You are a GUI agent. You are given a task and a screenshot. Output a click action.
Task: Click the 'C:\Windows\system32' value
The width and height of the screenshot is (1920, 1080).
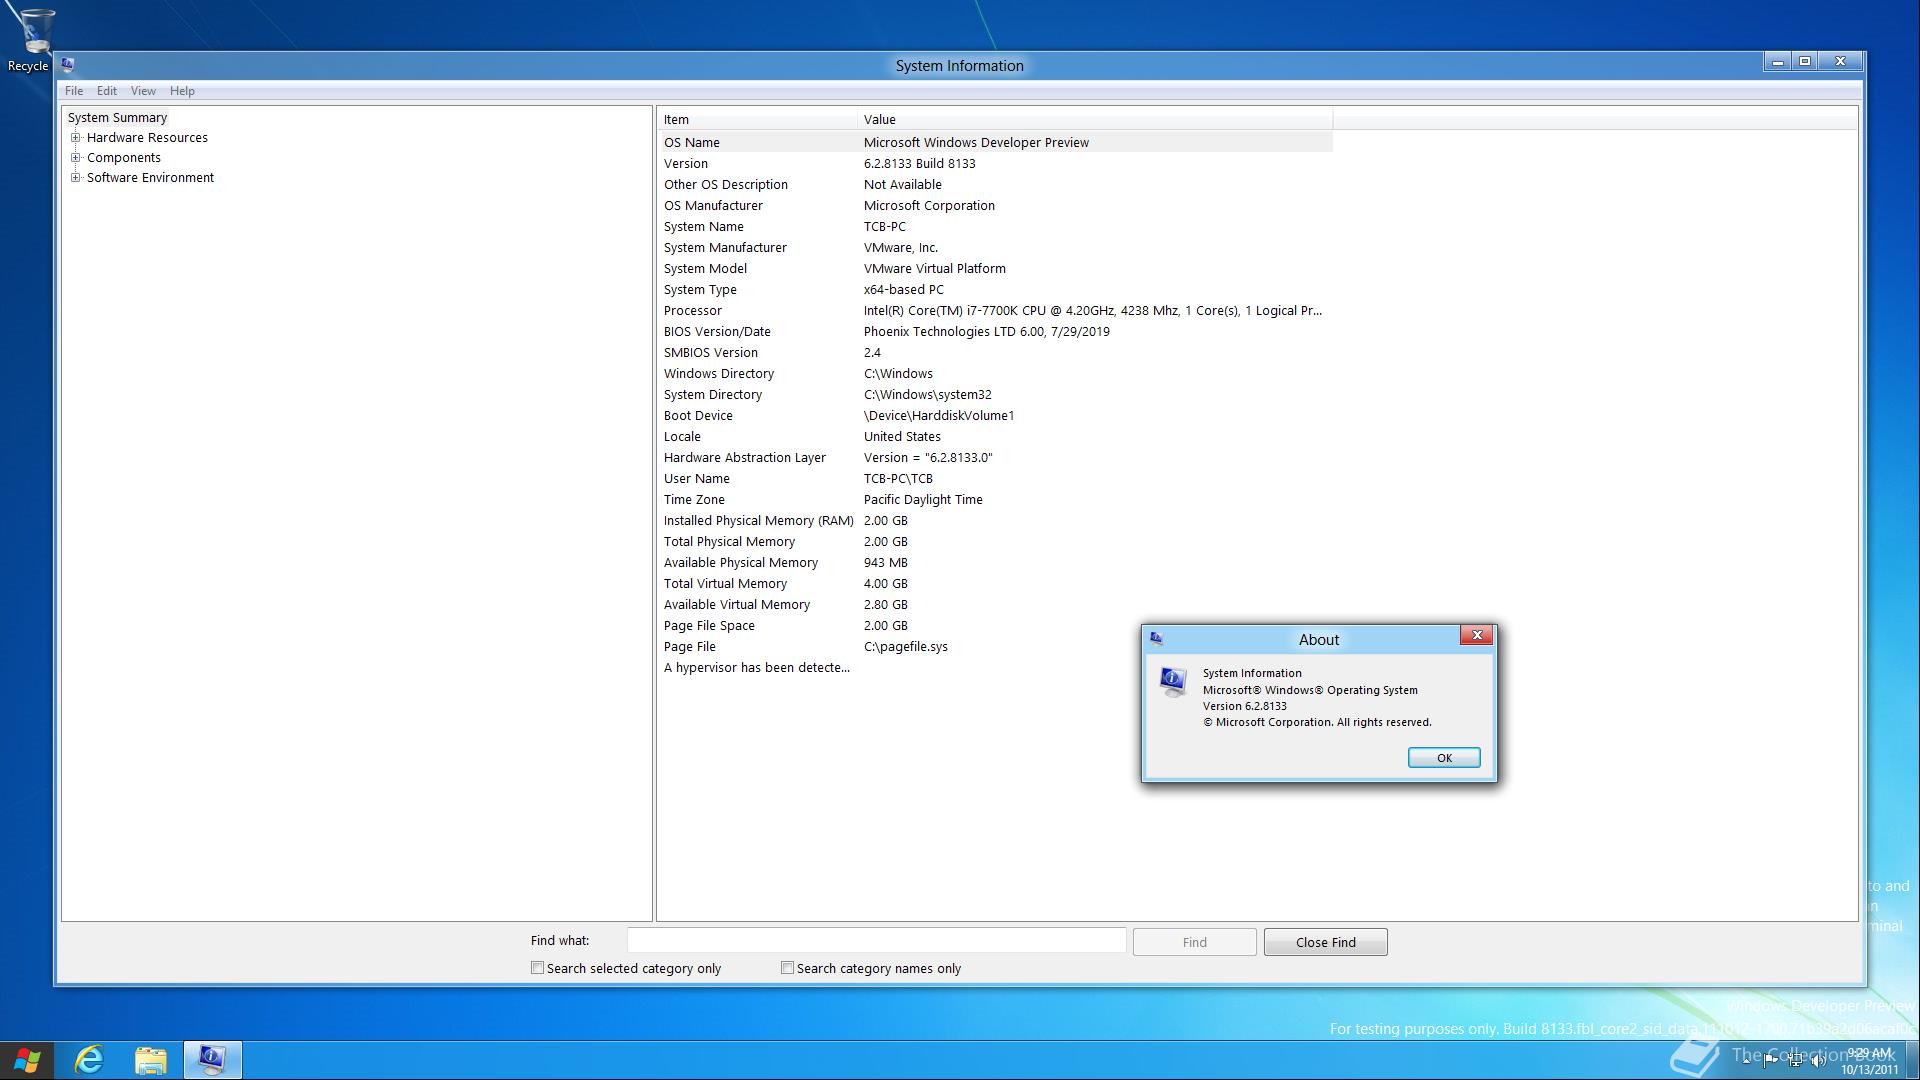coord(927,395)
